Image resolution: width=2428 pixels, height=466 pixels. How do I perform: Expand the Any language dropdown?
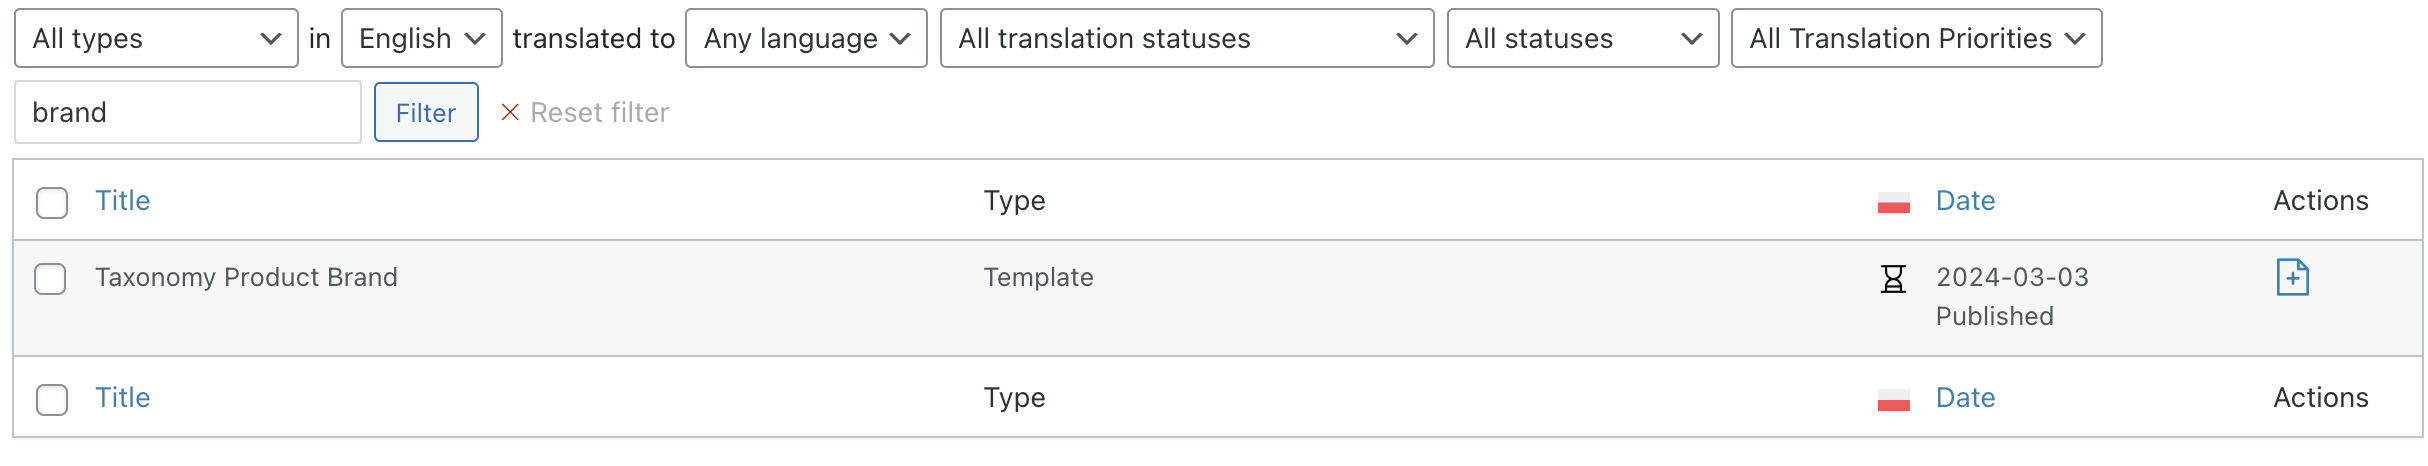pyautogui.click(x=806, y=38)
